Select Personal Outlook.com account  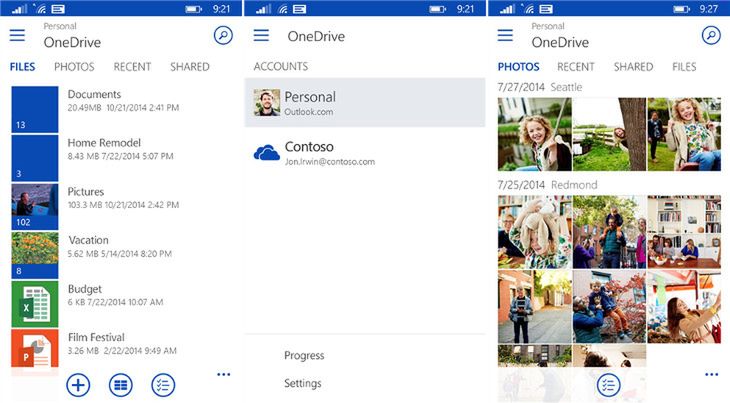tap(365, 102)
